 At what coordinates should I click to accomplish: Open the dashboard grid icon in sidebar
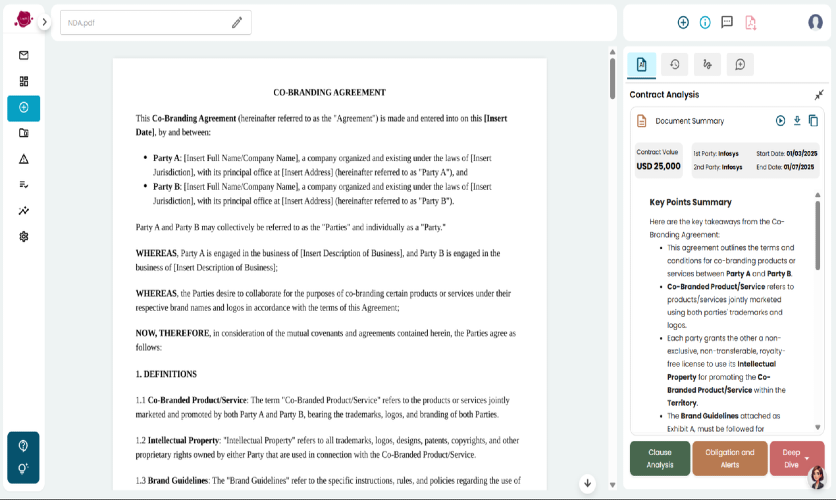point(23,81)
